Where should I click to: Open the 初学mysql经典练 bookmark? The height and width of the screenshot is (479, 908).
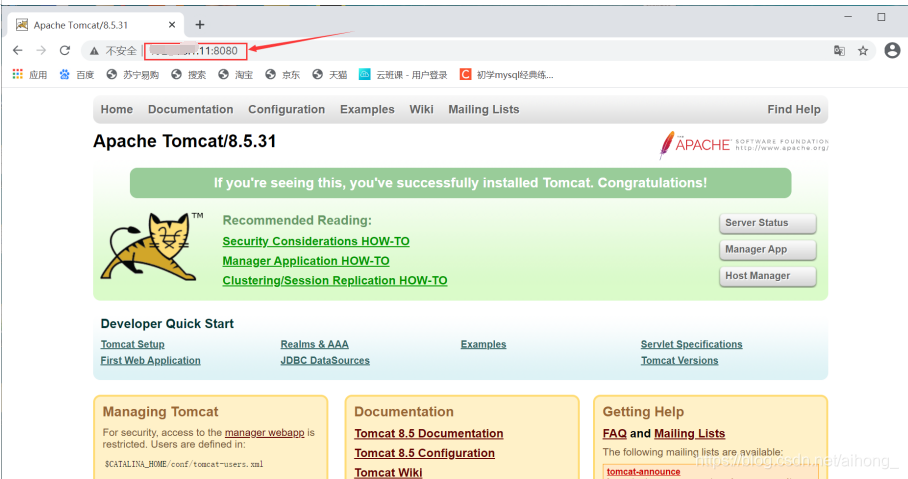(507, 75)
